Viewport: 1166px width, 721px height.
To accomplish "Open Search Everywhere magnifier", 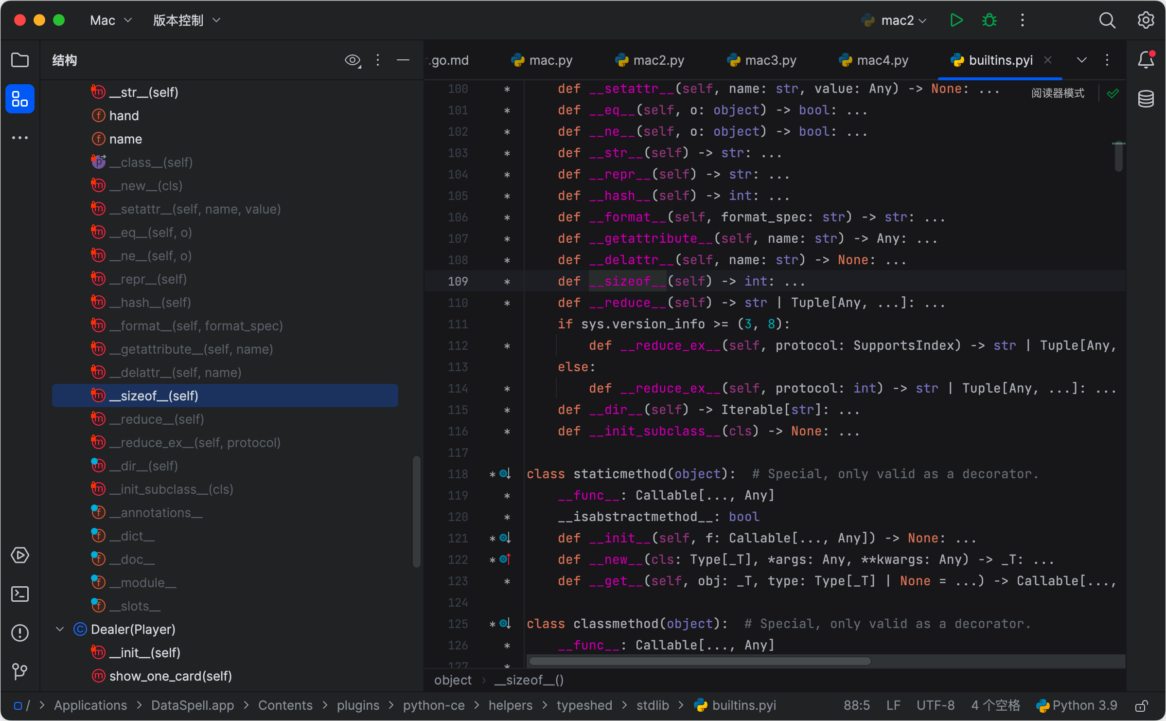I will tap(1107, 20).
